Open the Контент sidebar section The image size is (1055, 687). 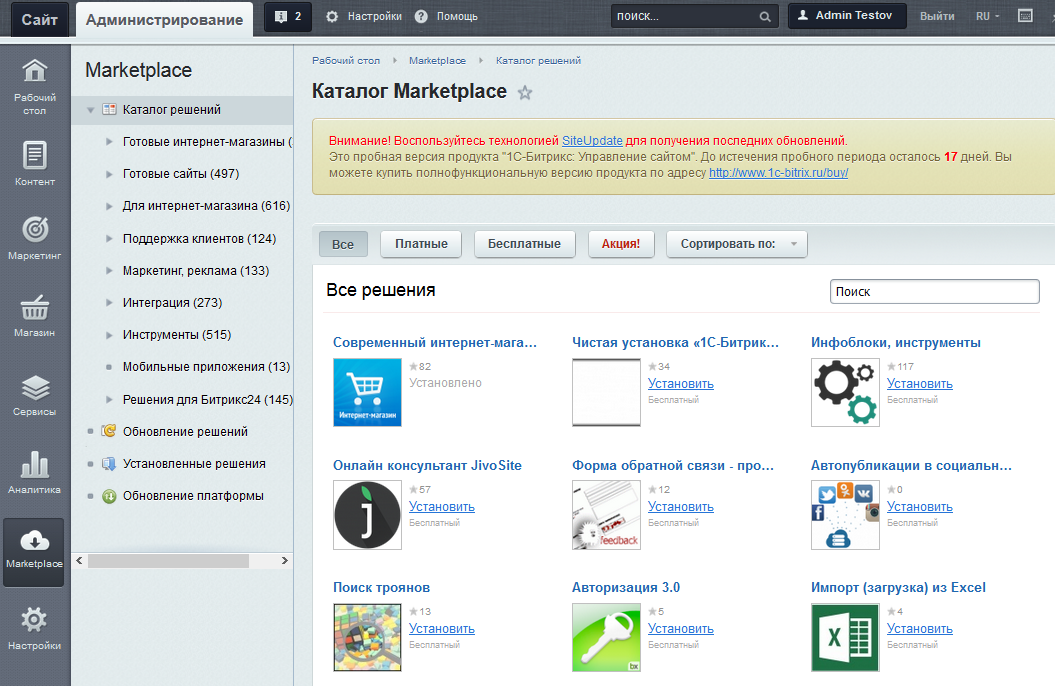pyautogui.click(x=35, y=163)
